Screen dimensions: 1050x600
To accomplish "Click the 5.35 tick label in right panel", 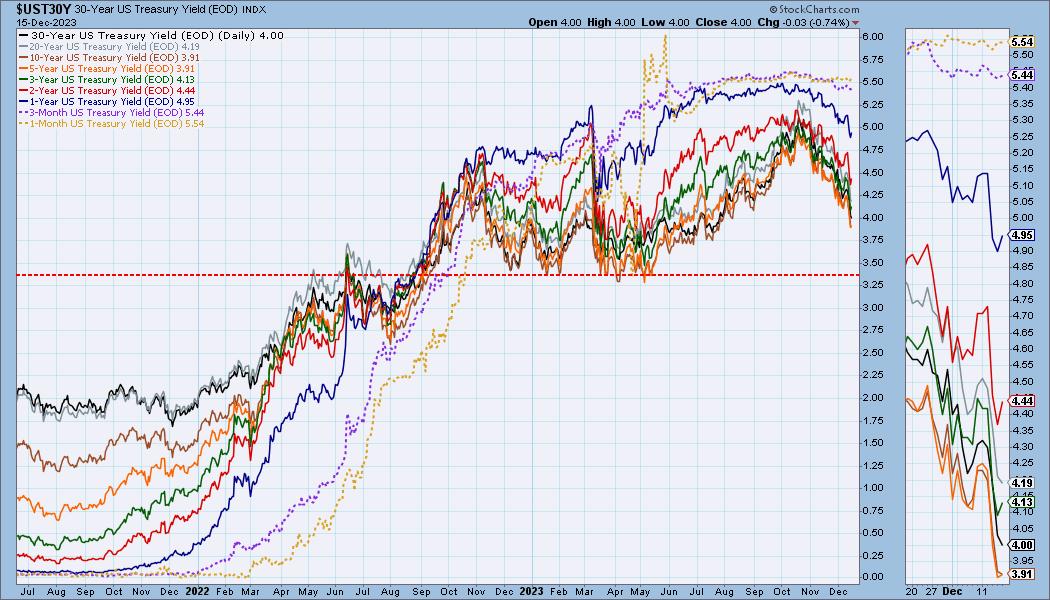I will [1022, 104].
